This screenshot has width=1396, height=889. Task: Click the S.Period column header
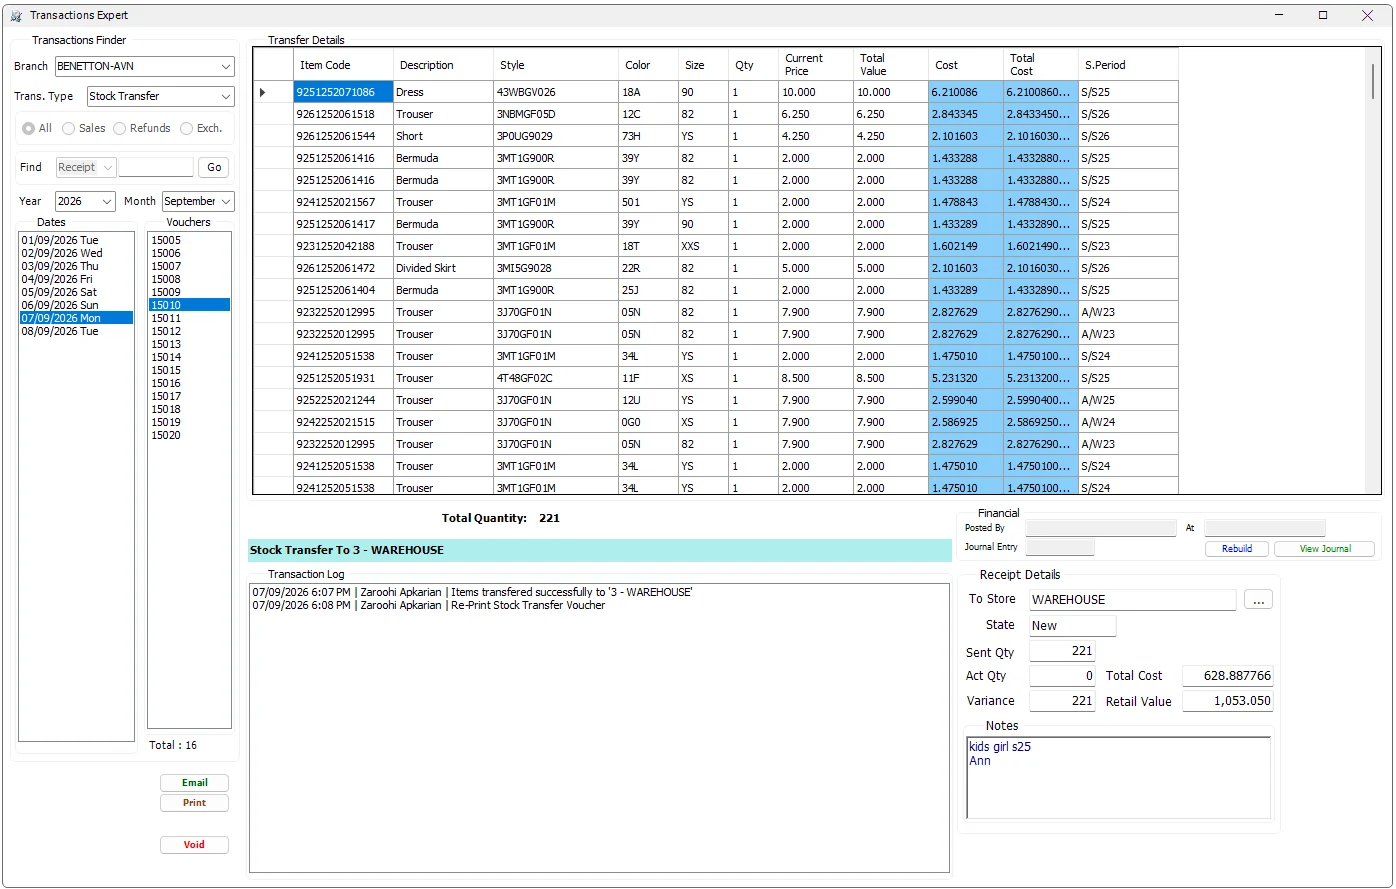[1128, 65]
